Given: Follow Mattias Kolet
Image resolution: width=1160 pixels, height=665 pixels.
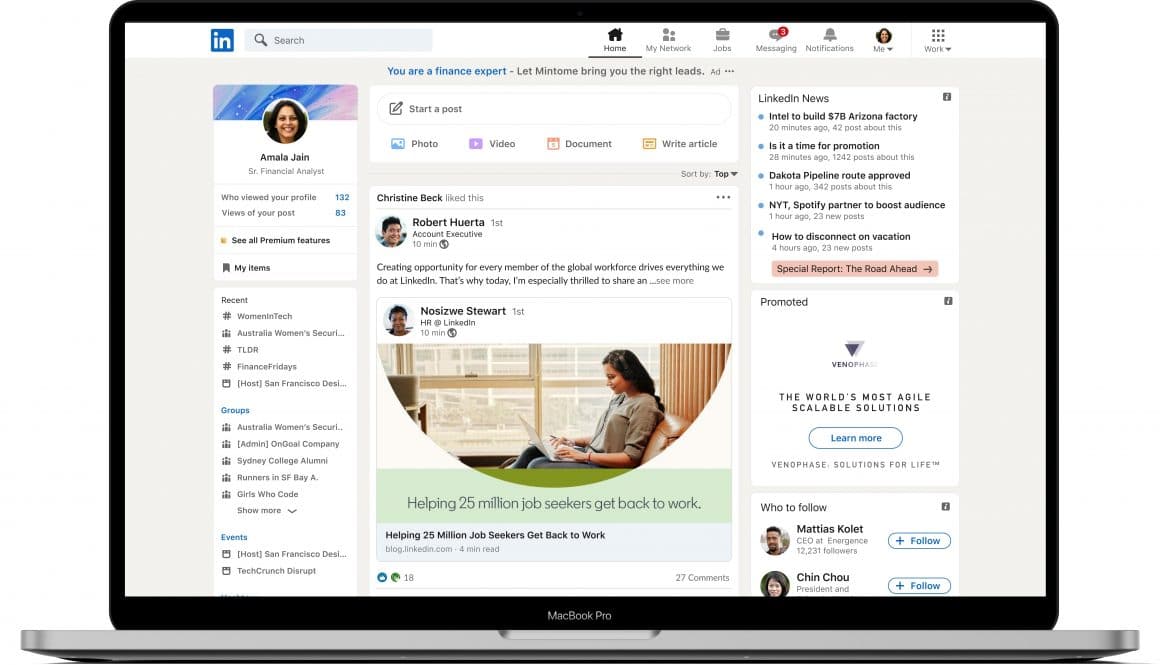Looking at the screenshot, I should click(918, 540).
